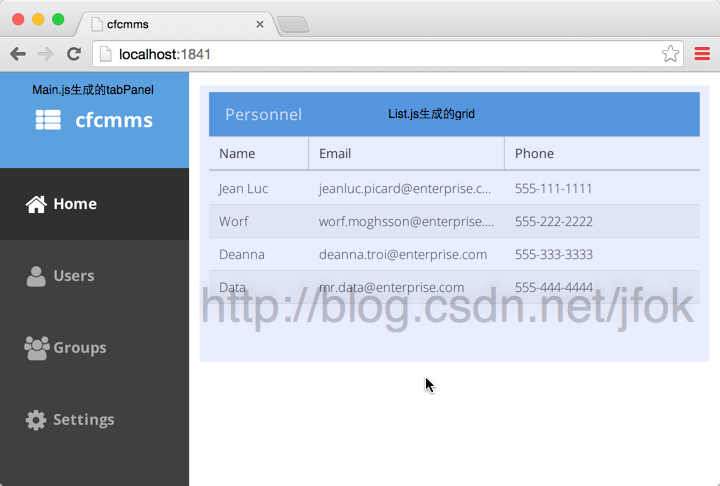Click the cfcmms grid logo icon
The width and height of the screenshot is (720, 486).
pos(48,120)
